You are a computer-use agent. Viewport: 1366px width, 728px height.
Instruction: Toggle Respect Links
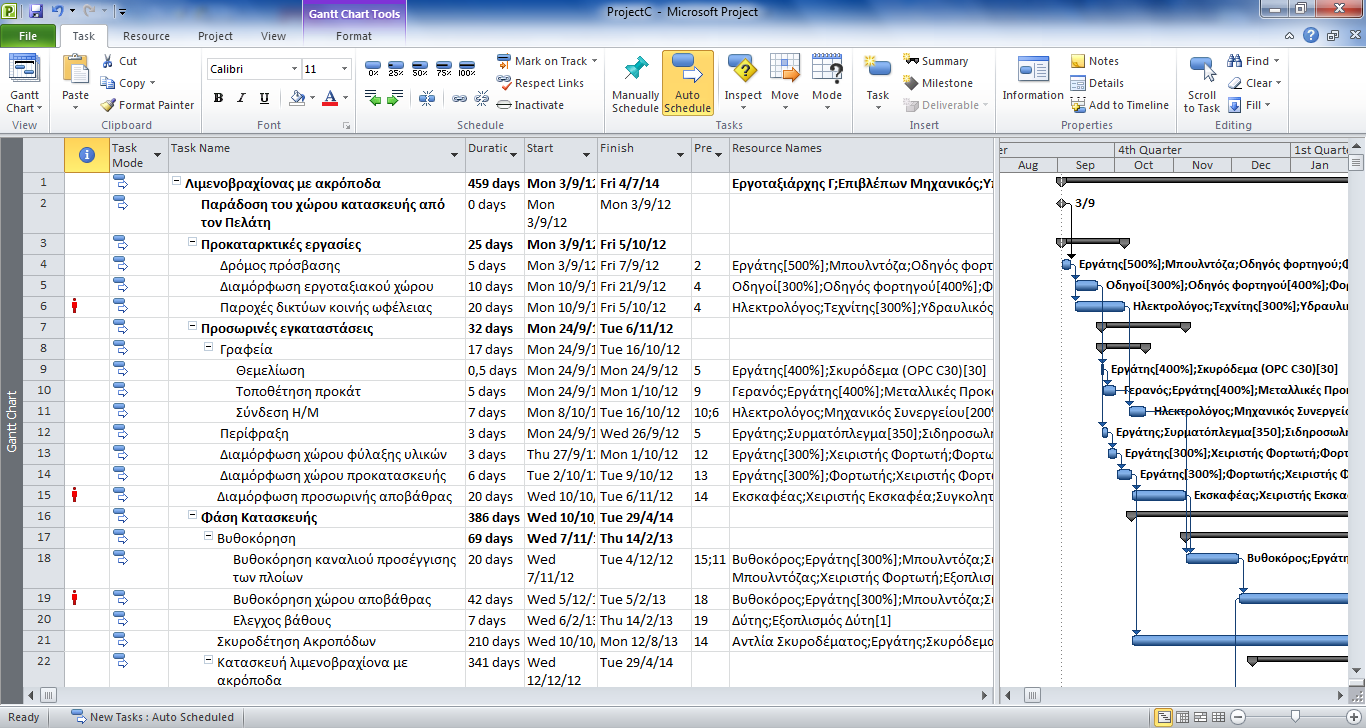click(x=540, y=83)
